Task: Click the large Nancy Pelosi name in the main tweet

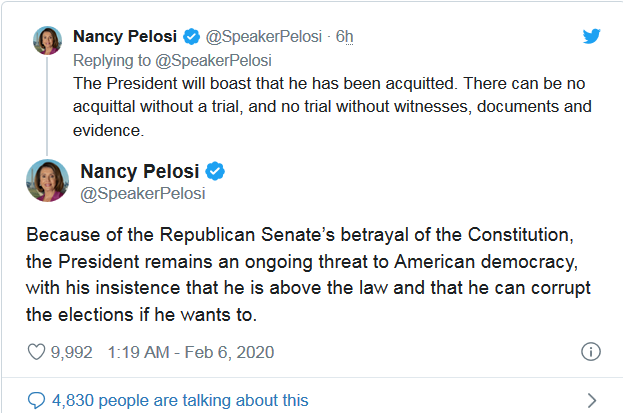Action: 139,170
